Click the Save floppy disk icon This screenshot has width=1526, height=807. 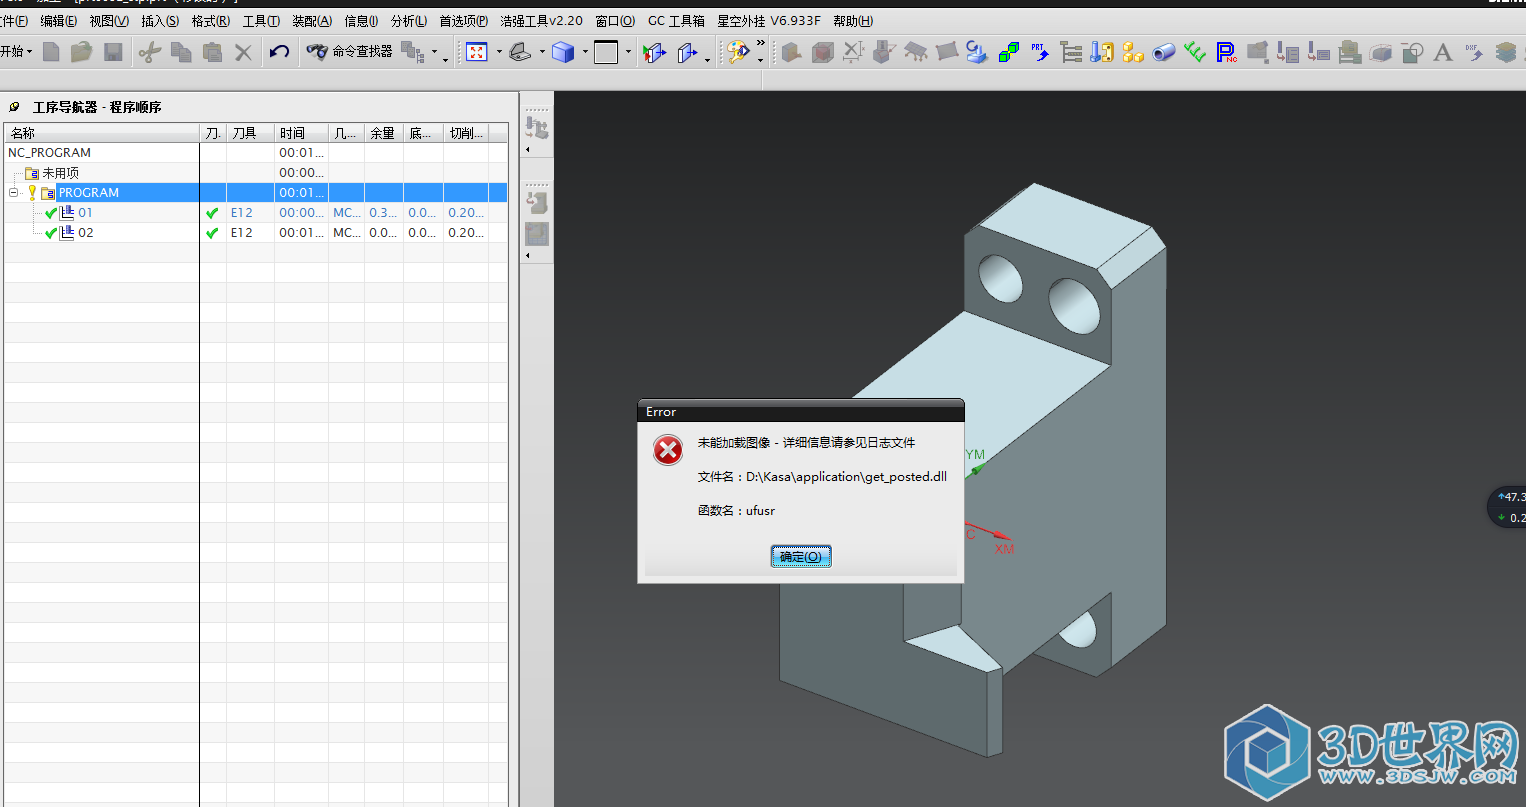(x=113, y=52)
